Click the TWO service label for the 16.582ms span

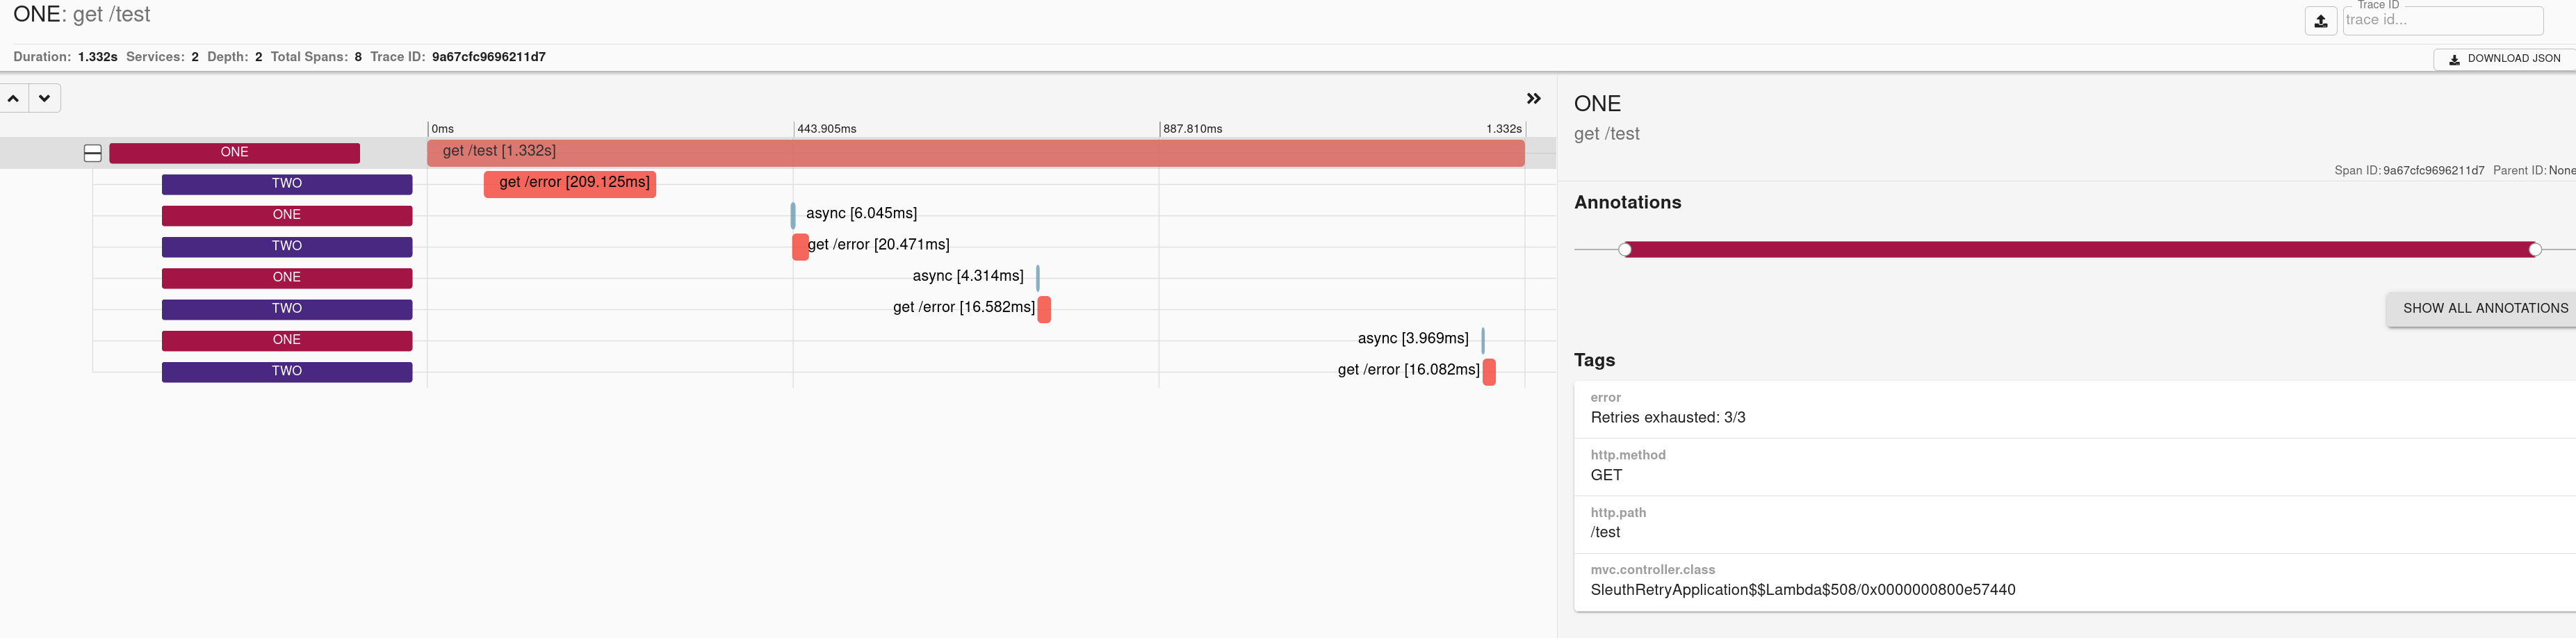pyautogui.click(x=287, y=309)
